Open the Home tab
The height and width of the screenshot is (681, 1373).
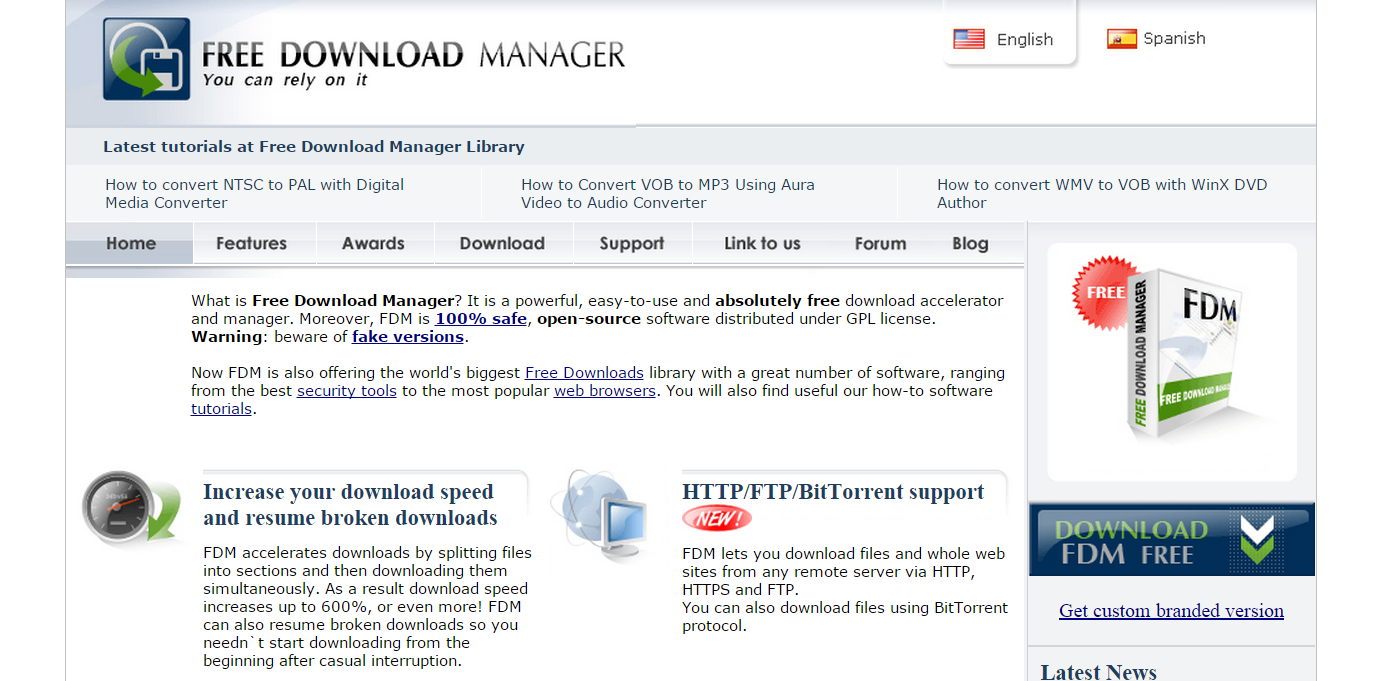(130, 243)
